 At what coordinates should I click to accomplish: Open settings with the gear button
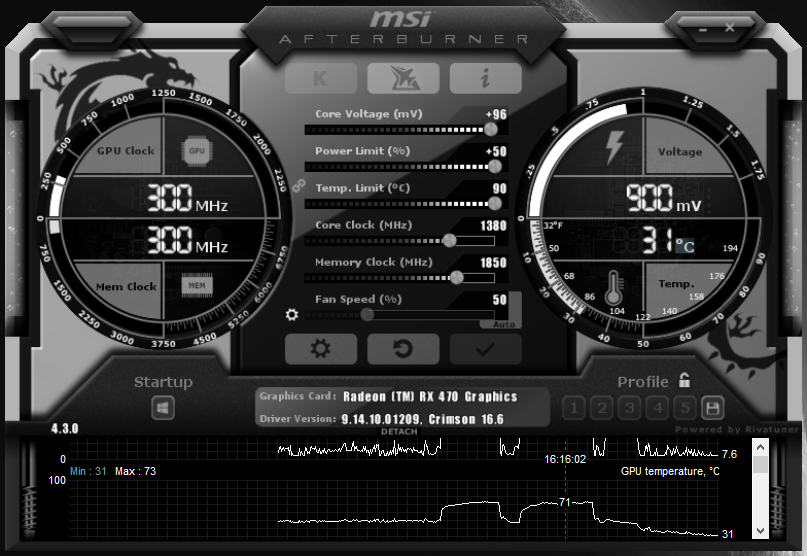pyautogui.click(x=321, y=349)
